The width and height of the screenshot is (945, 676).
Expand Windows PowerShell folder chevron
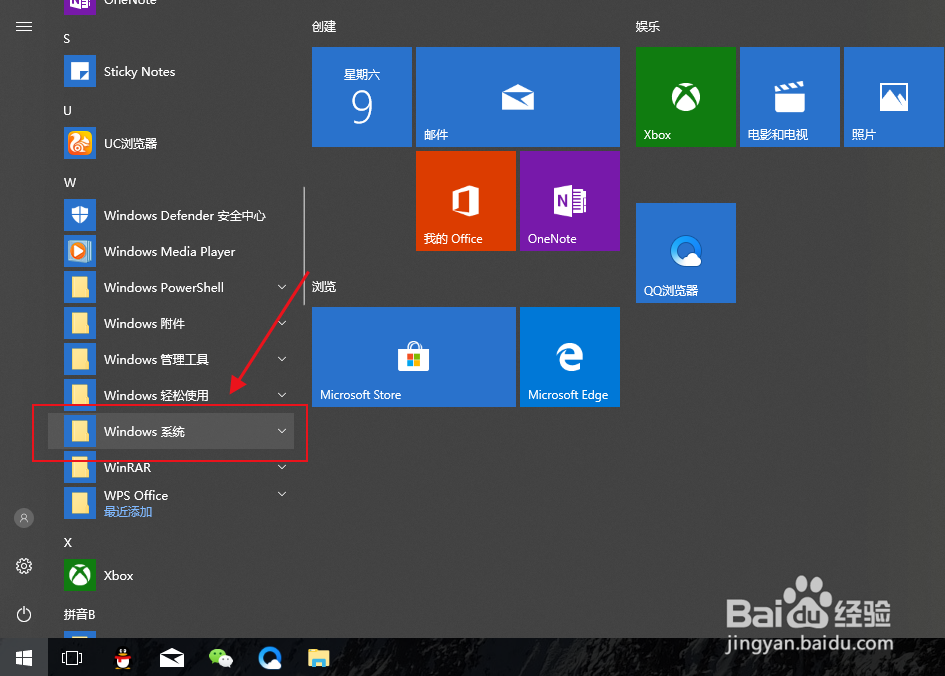pos(281,287)
